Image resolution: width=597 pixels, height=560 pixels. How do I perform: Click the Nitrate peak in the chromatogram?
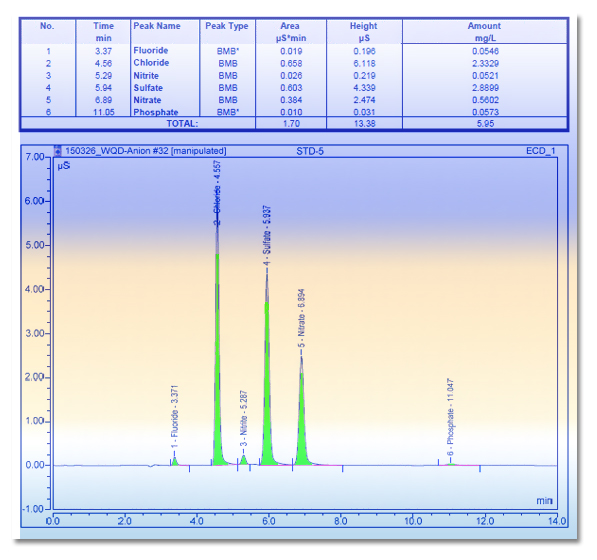click(x=302, y=419)
